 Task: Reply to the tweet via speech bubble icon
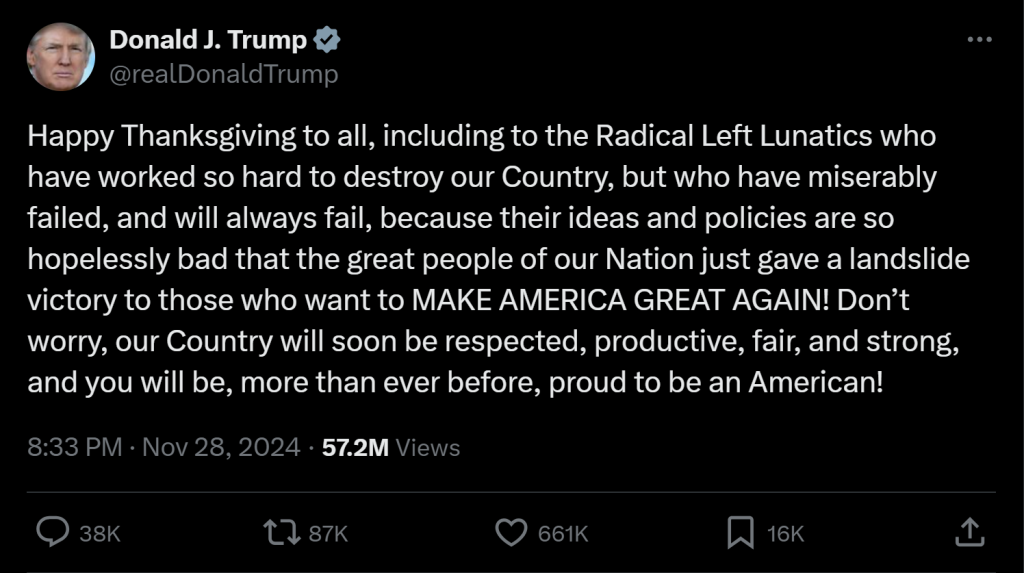coord(52,533)
